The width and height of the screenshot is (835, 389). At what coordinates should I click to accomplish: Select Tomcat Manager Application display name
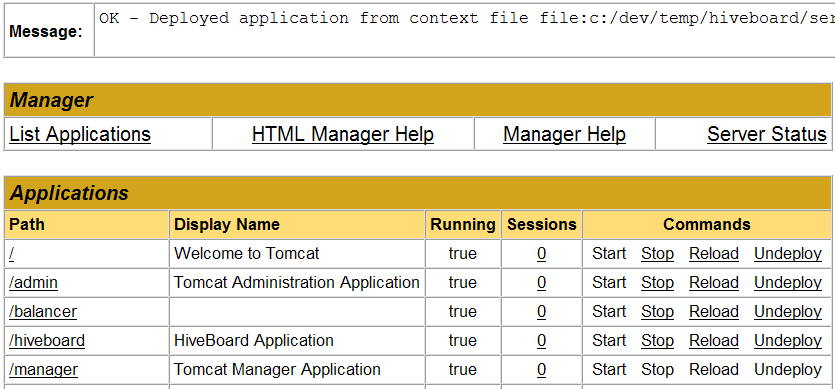coord(277,369)
